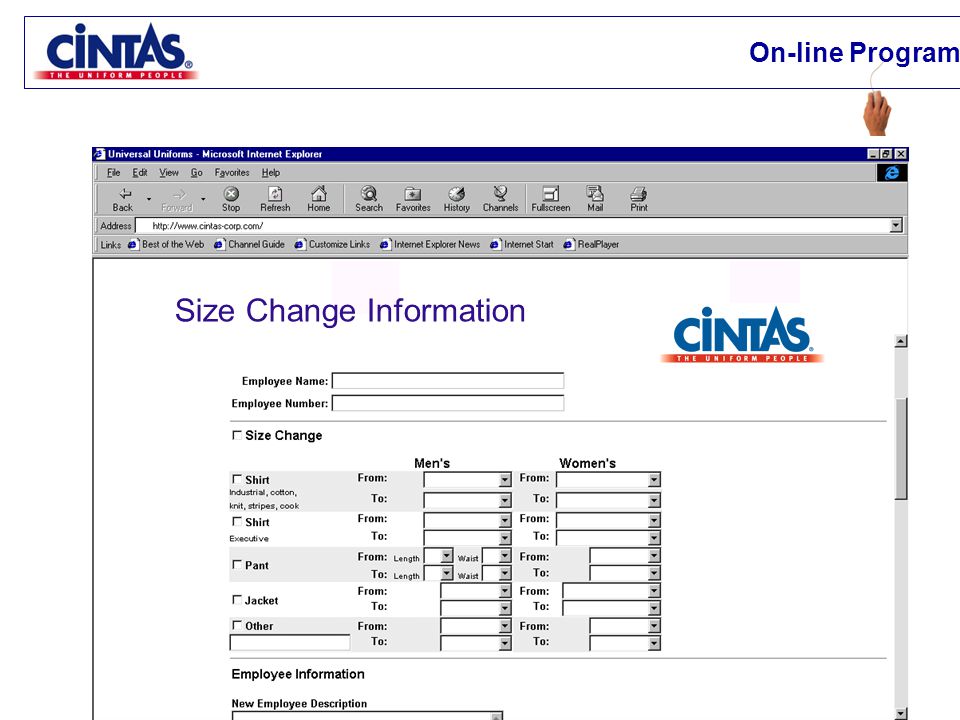960x720 pixels.
Task: Tick the Size Change checkbox
Action: coord(237,435)
